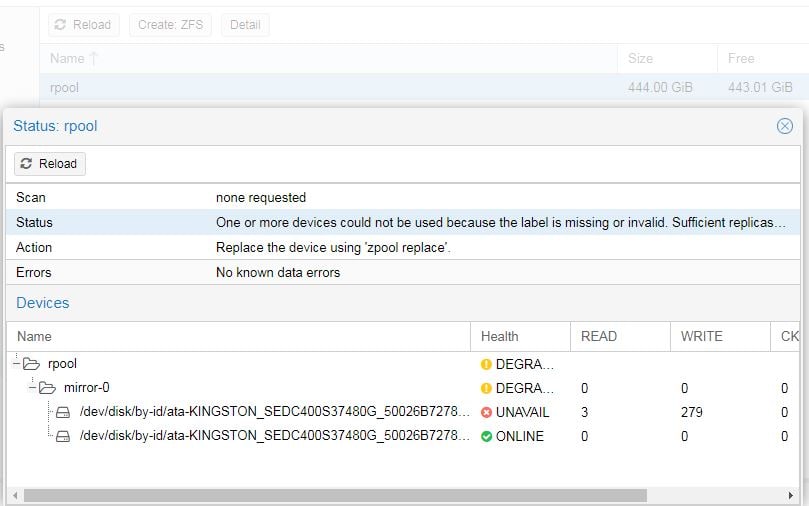Click the background Reload button
Image resolution: width=809 pixels, height=506 pixels.
click(84, 25)
